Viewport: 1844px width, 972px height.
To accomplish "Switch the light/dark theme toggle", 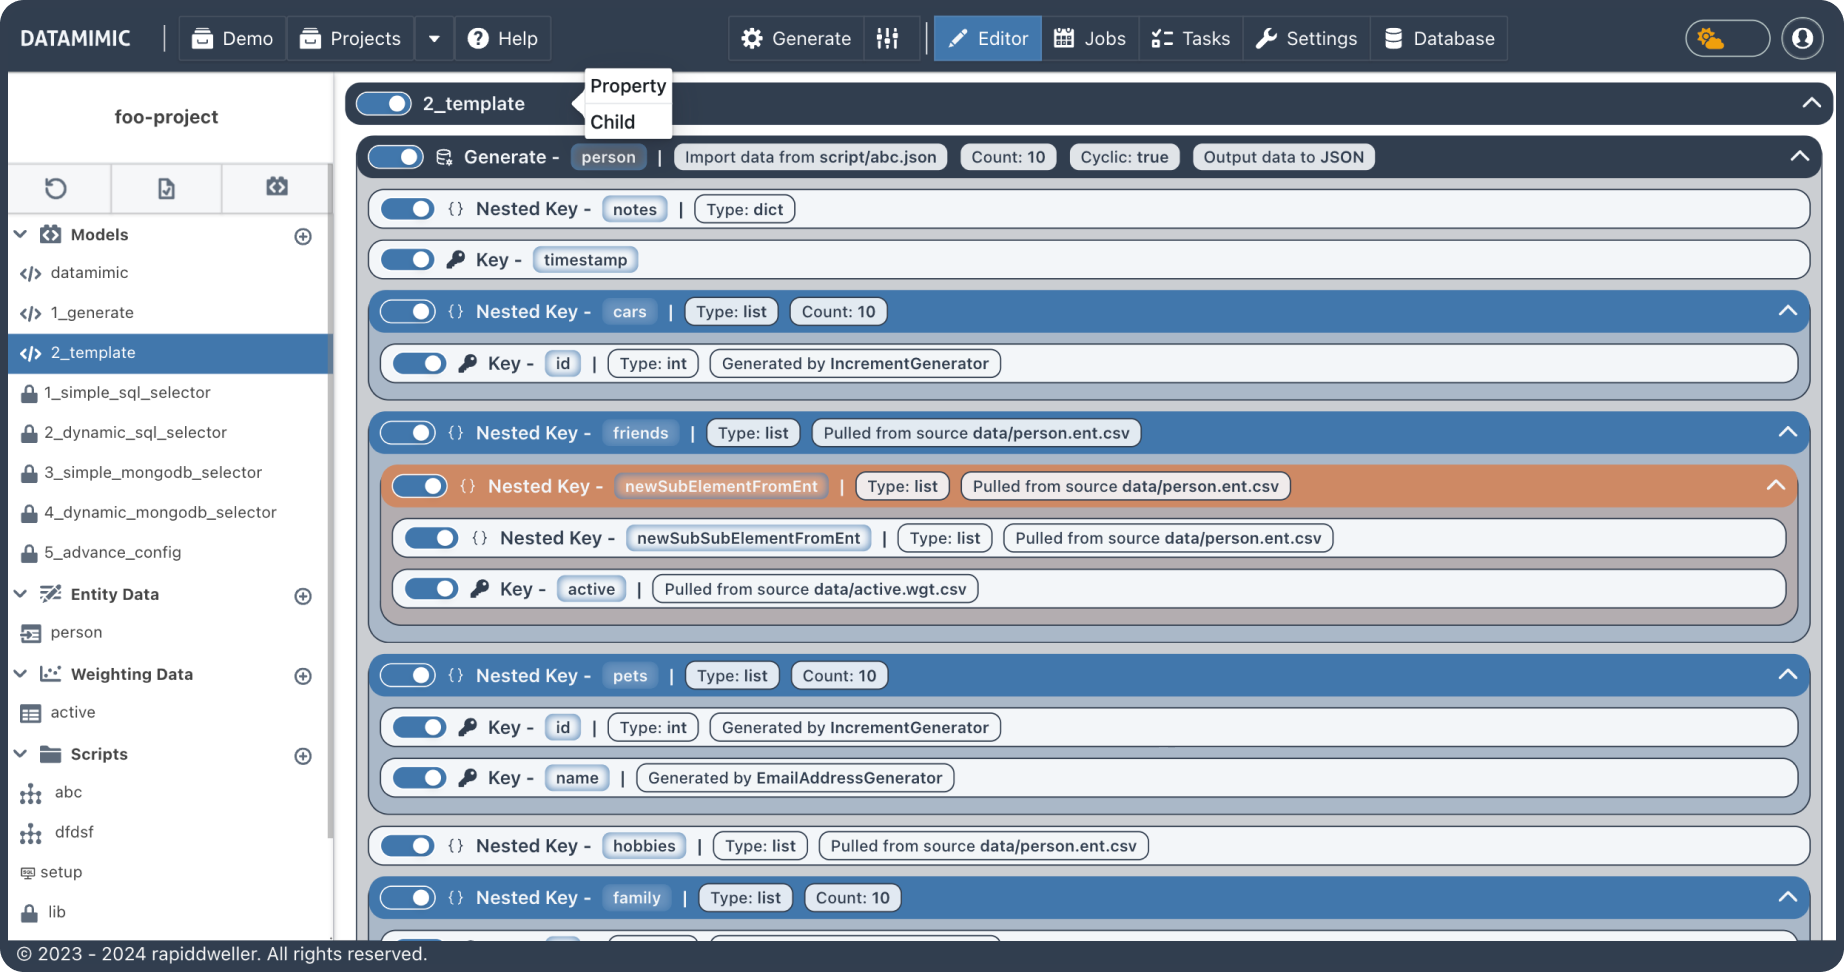I will point(1727,39).
